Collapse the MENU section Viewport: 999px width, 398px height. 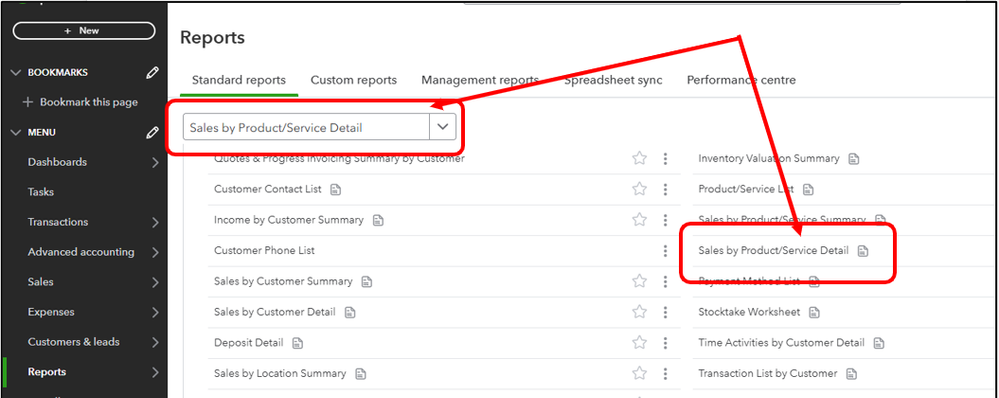(17, 132)
